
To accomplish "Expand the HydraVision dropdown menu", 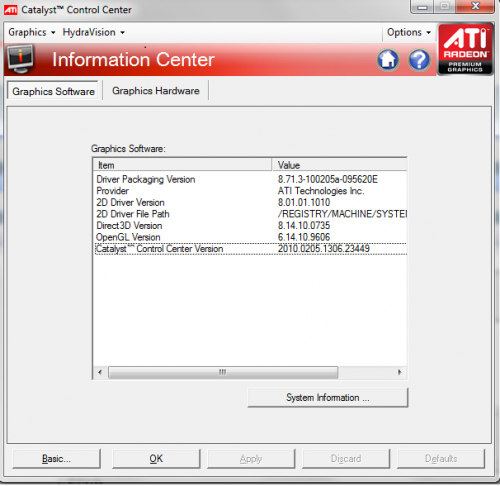I will (93, 32).
